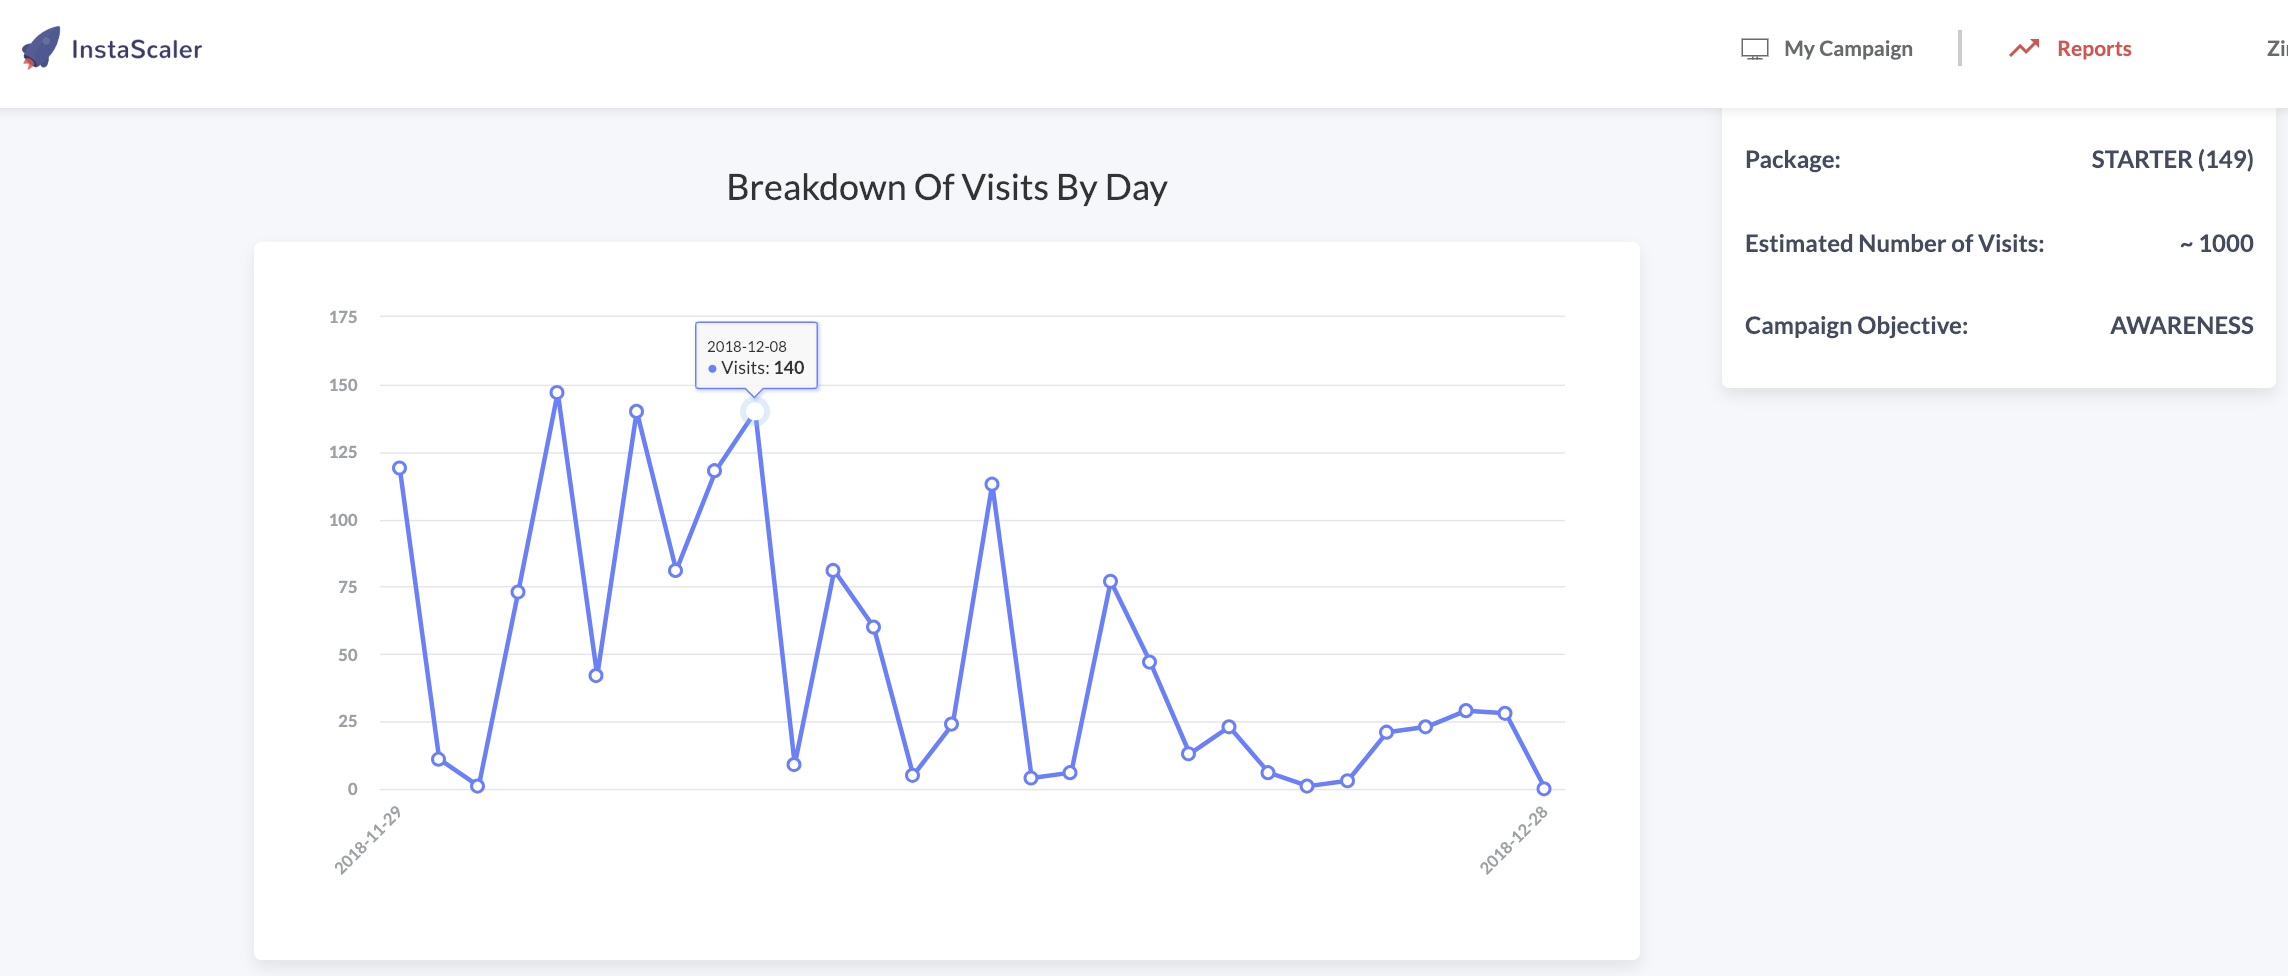Click the 100 gridline on the y-axis
This screenshot has height=976, width=2288.
click(346, 519)
